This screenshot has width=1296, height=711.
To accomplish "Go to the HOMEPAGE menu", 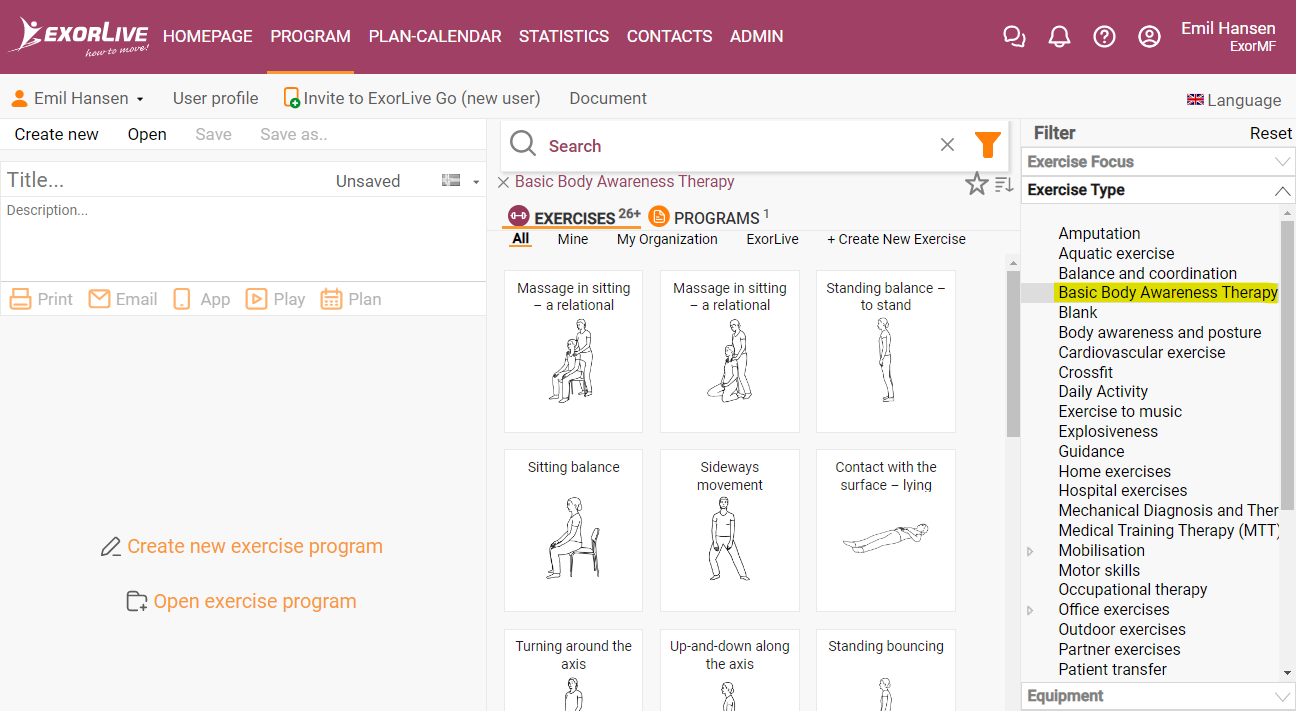I will (208, 36).
